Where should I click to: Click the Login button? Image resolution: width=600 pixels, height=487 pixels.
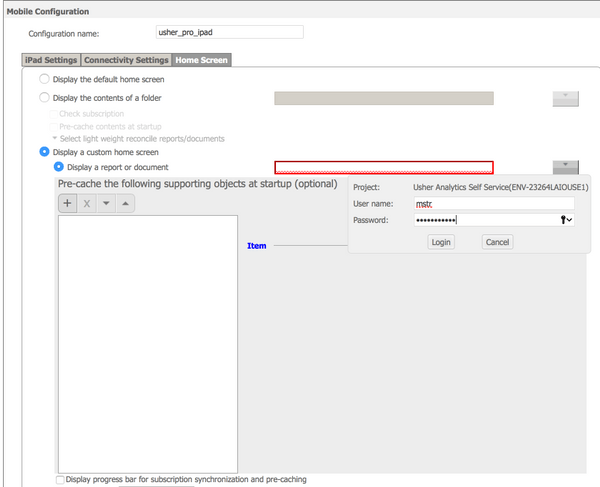click(441, 242)
